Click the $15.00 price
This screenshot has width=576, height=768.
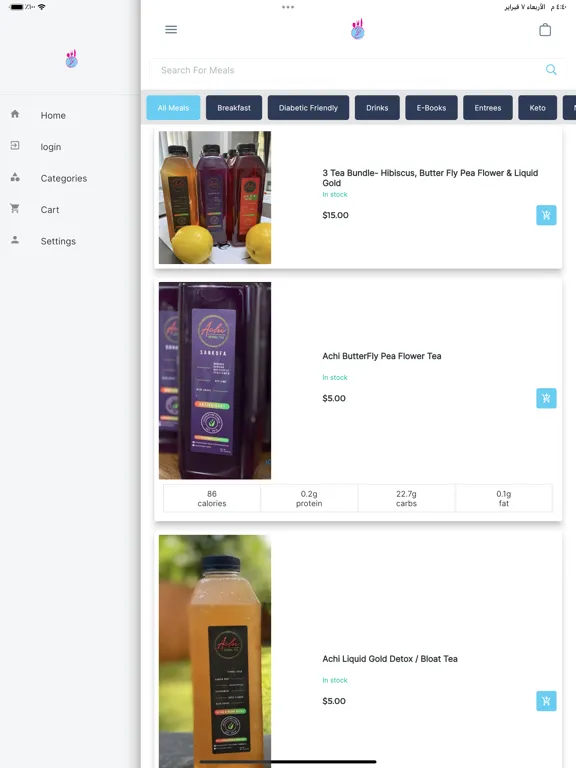[336, 215]
